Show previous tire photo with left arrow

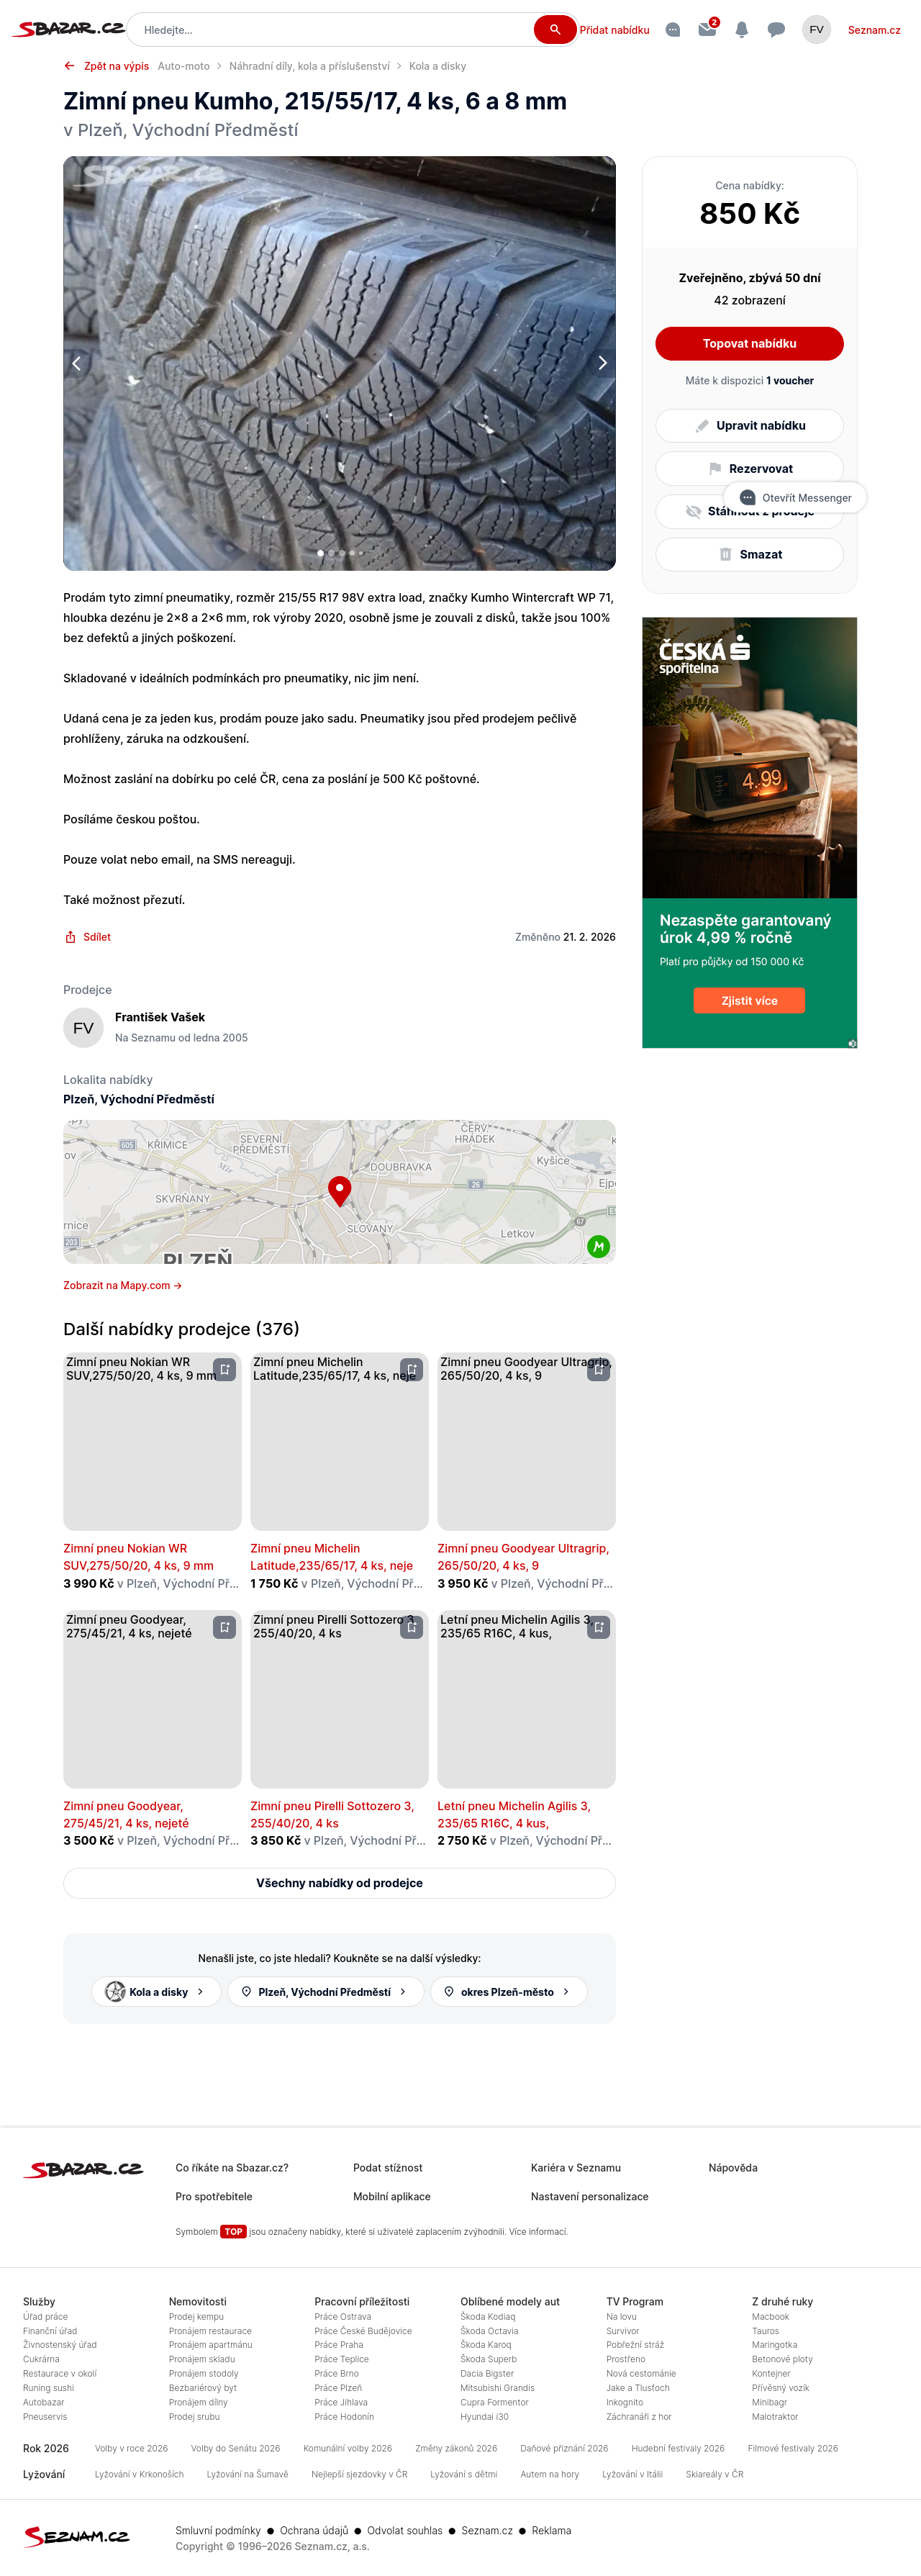click(x=77, y=363)
